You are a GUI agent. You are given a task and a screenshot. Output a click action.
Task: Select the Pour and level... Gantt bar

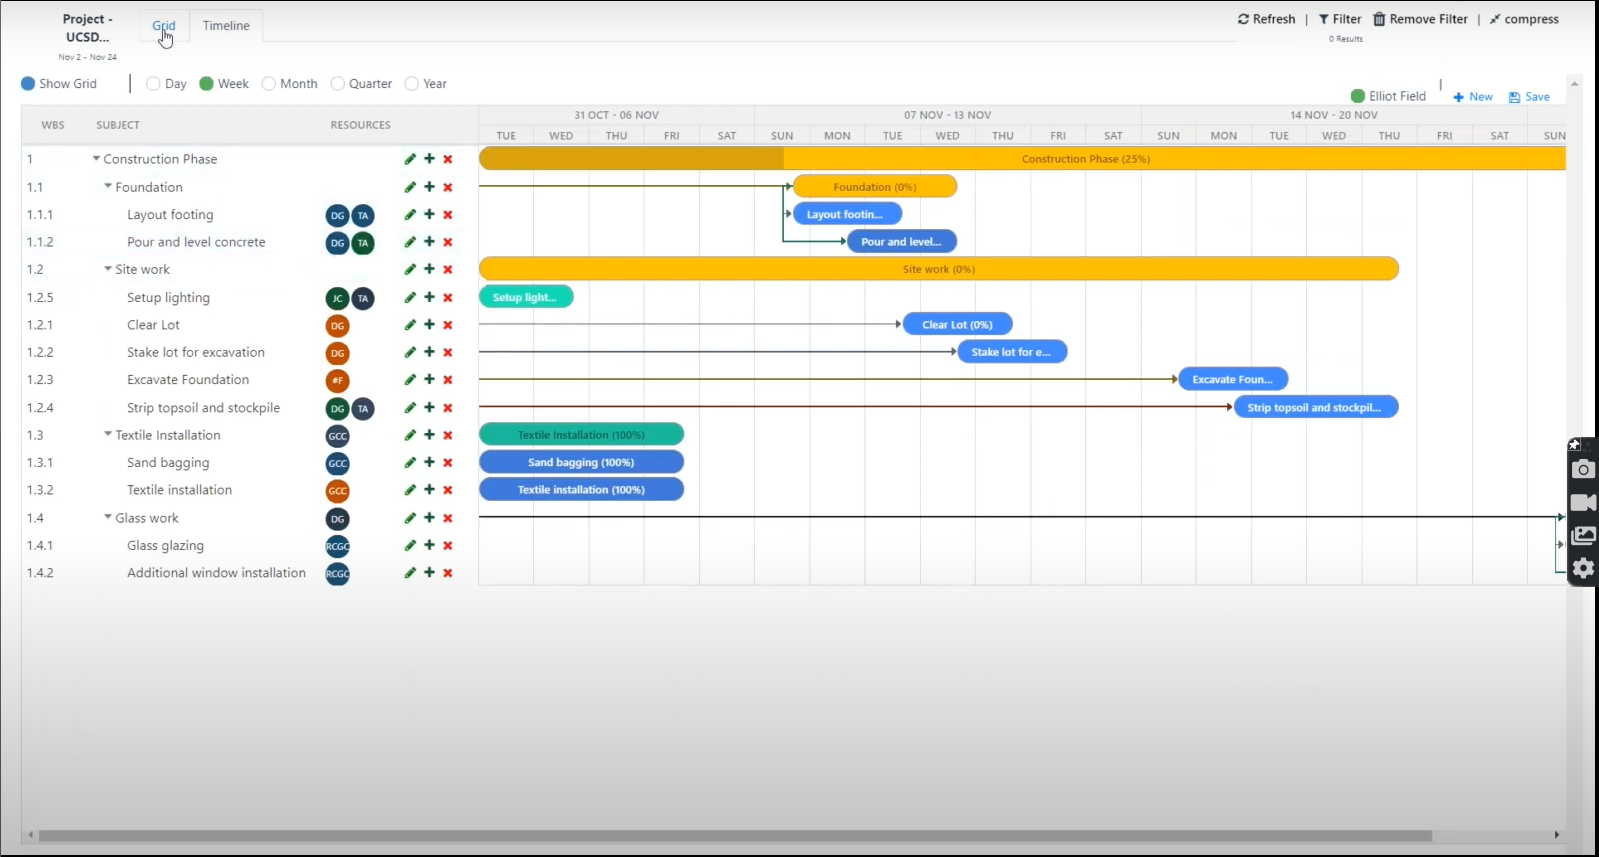[902, 242]
